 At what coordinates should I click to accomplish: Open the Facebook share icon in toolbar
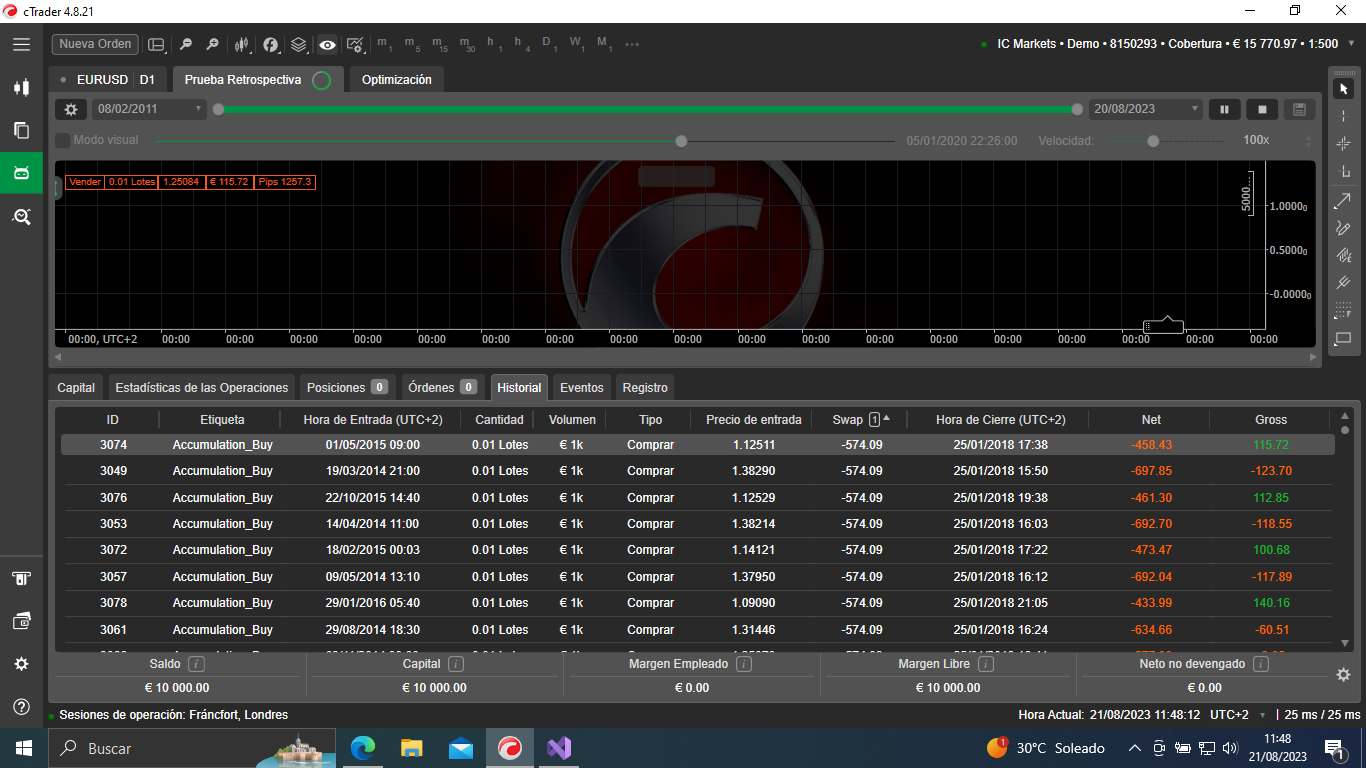pos(271,44)
